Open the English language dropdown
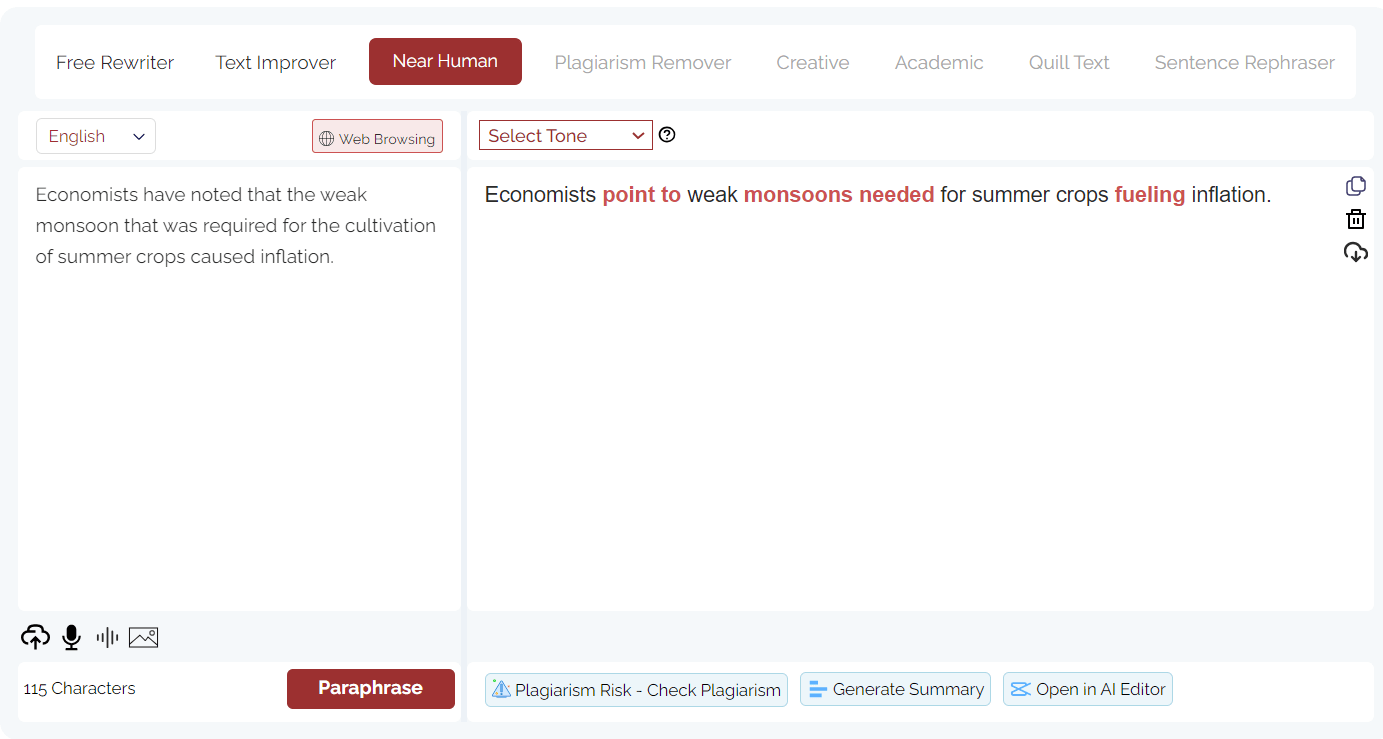1383x739 pixels. (95, 135)
